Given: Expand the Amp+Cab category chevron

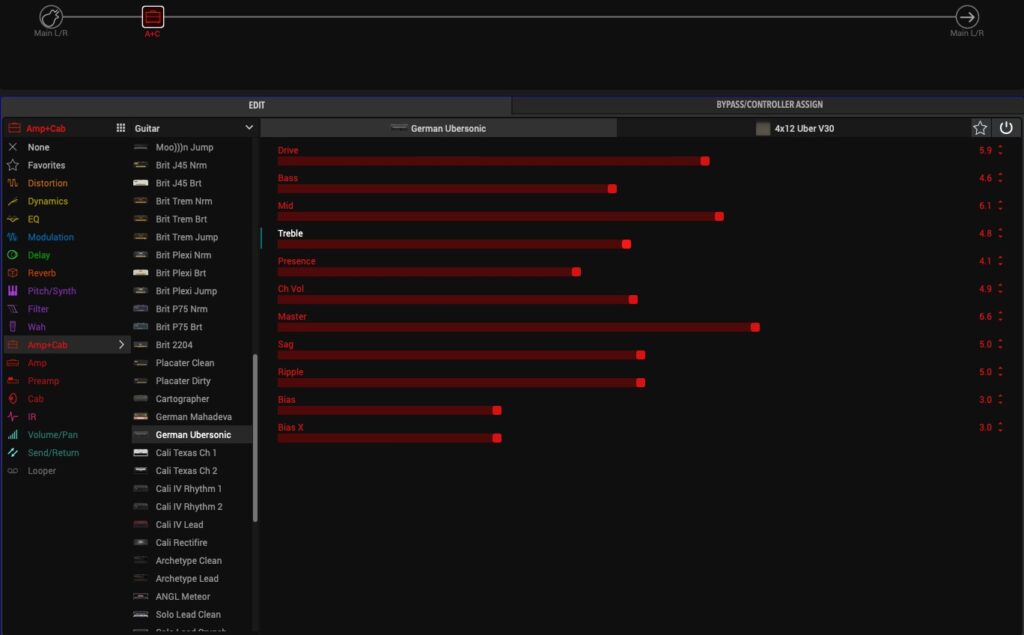Looking at the screenshot, I should click(122, 345).
